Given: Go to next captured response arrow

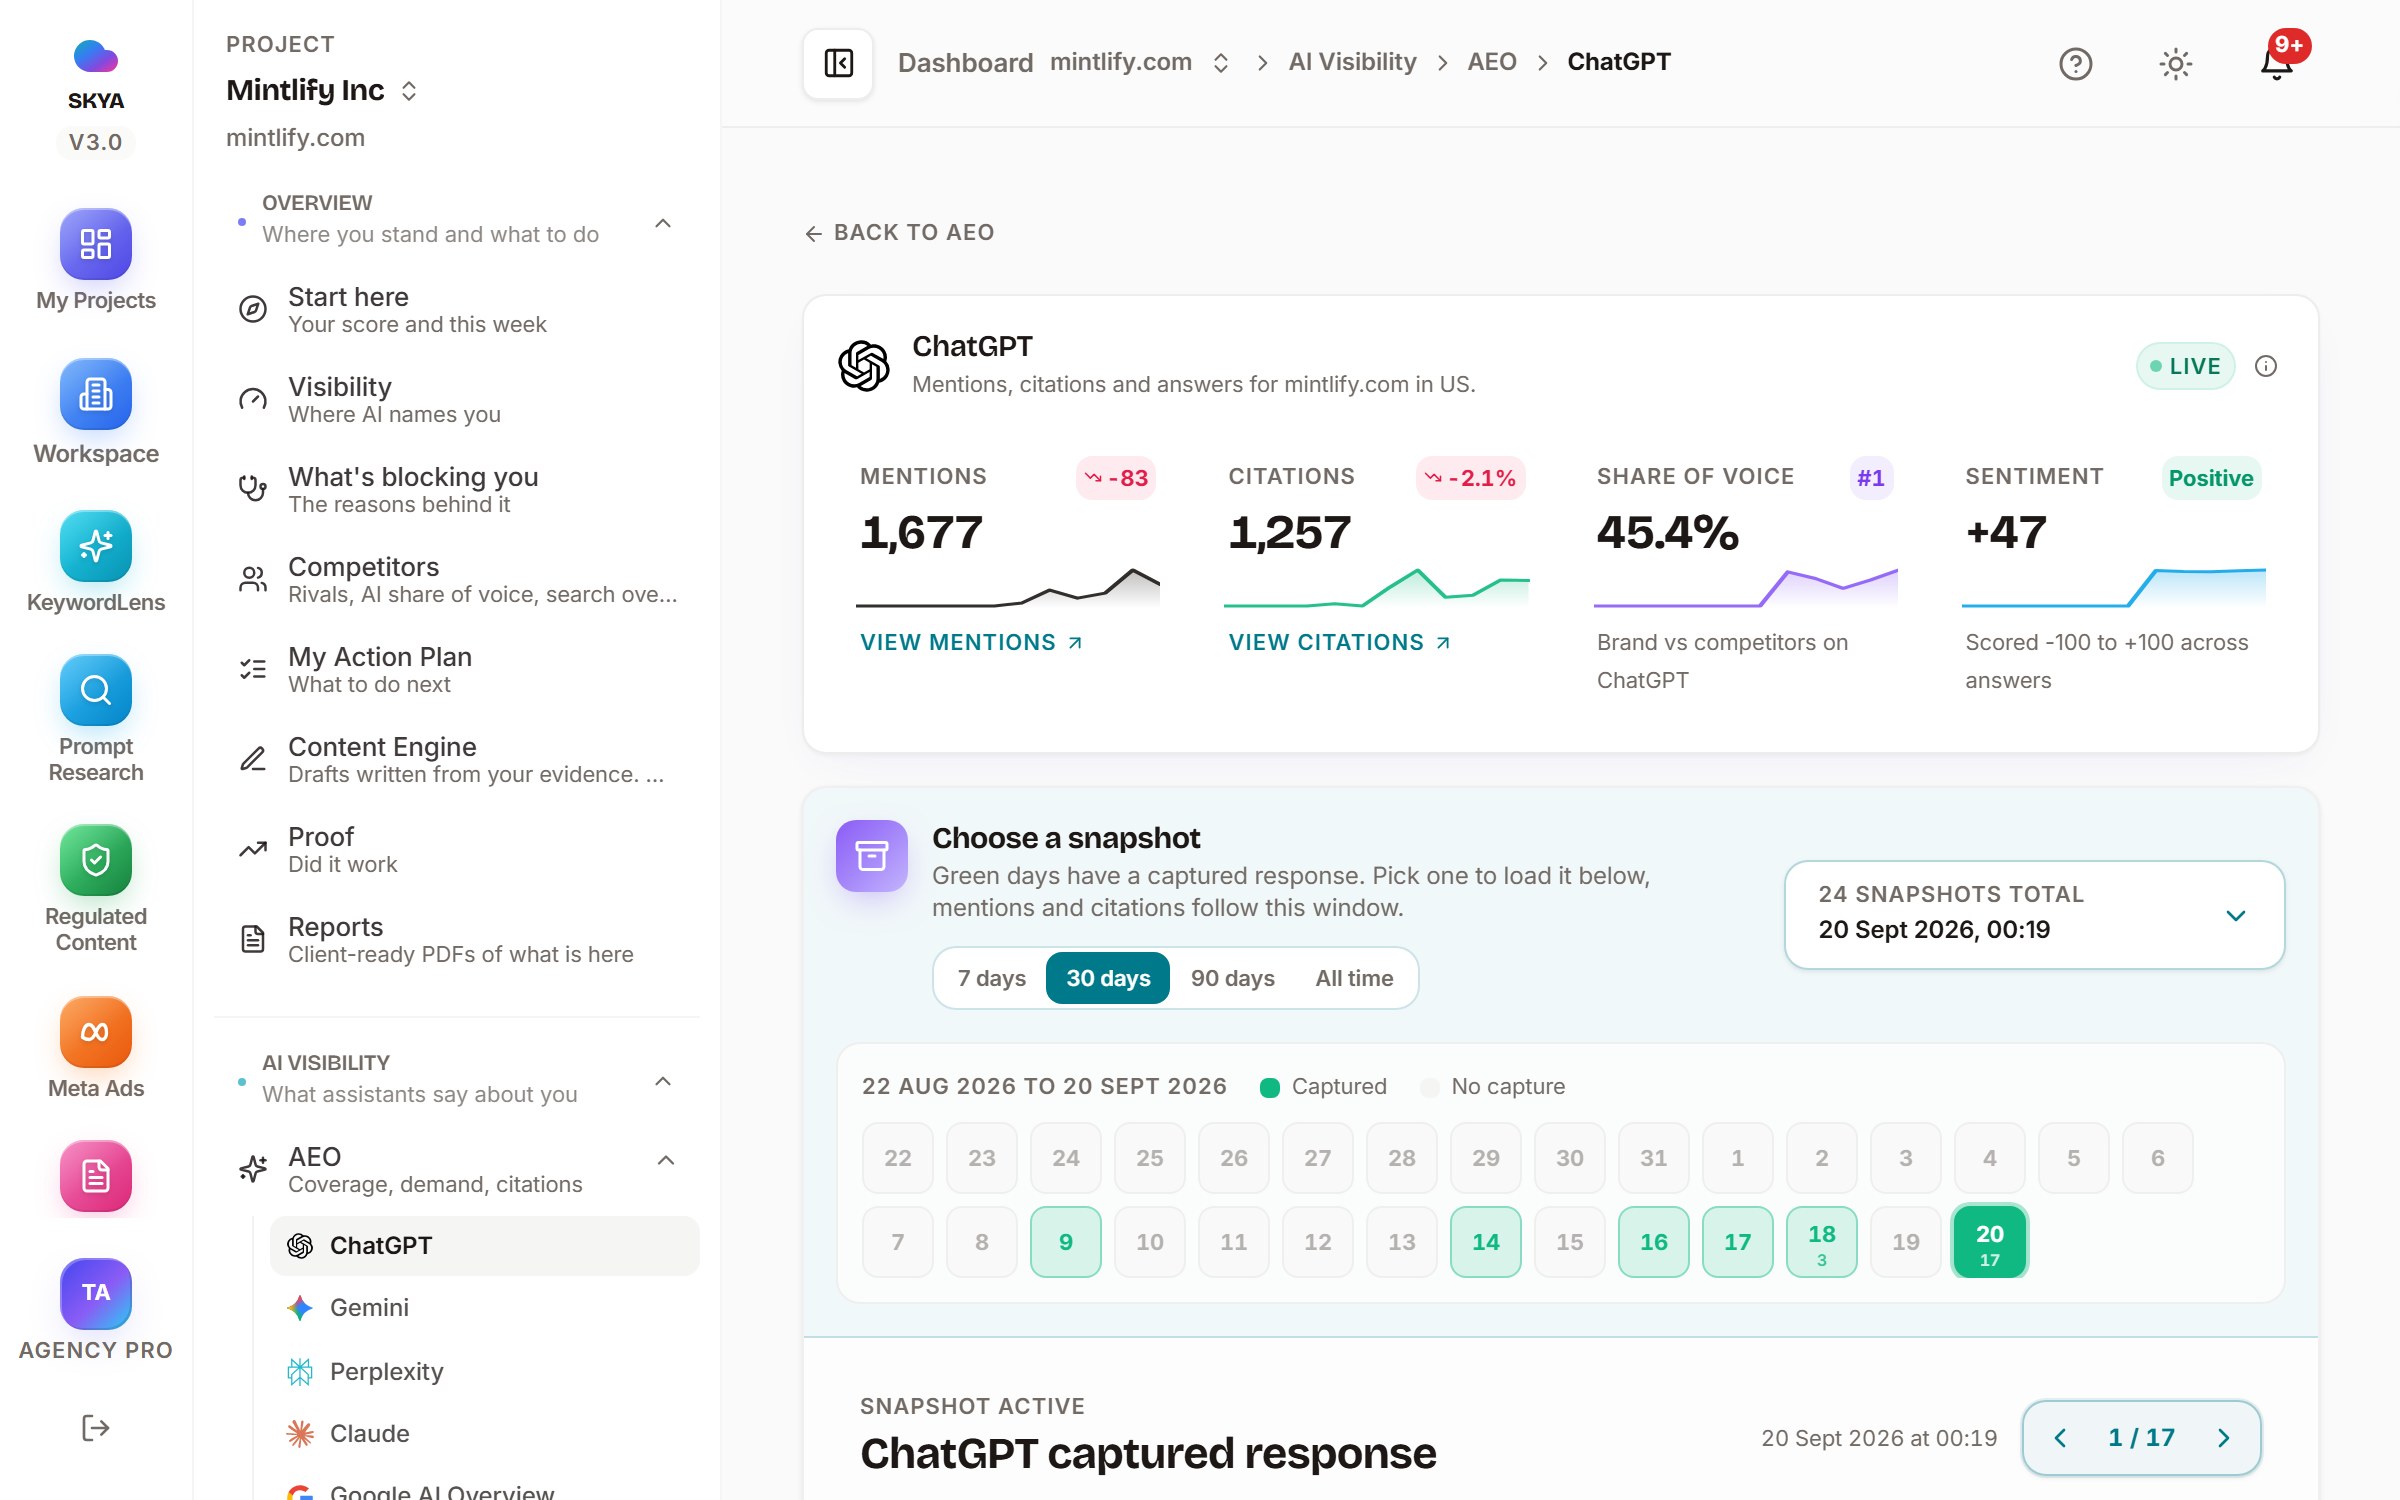Looking at the screenshot, I should tap(2224, 1438).
